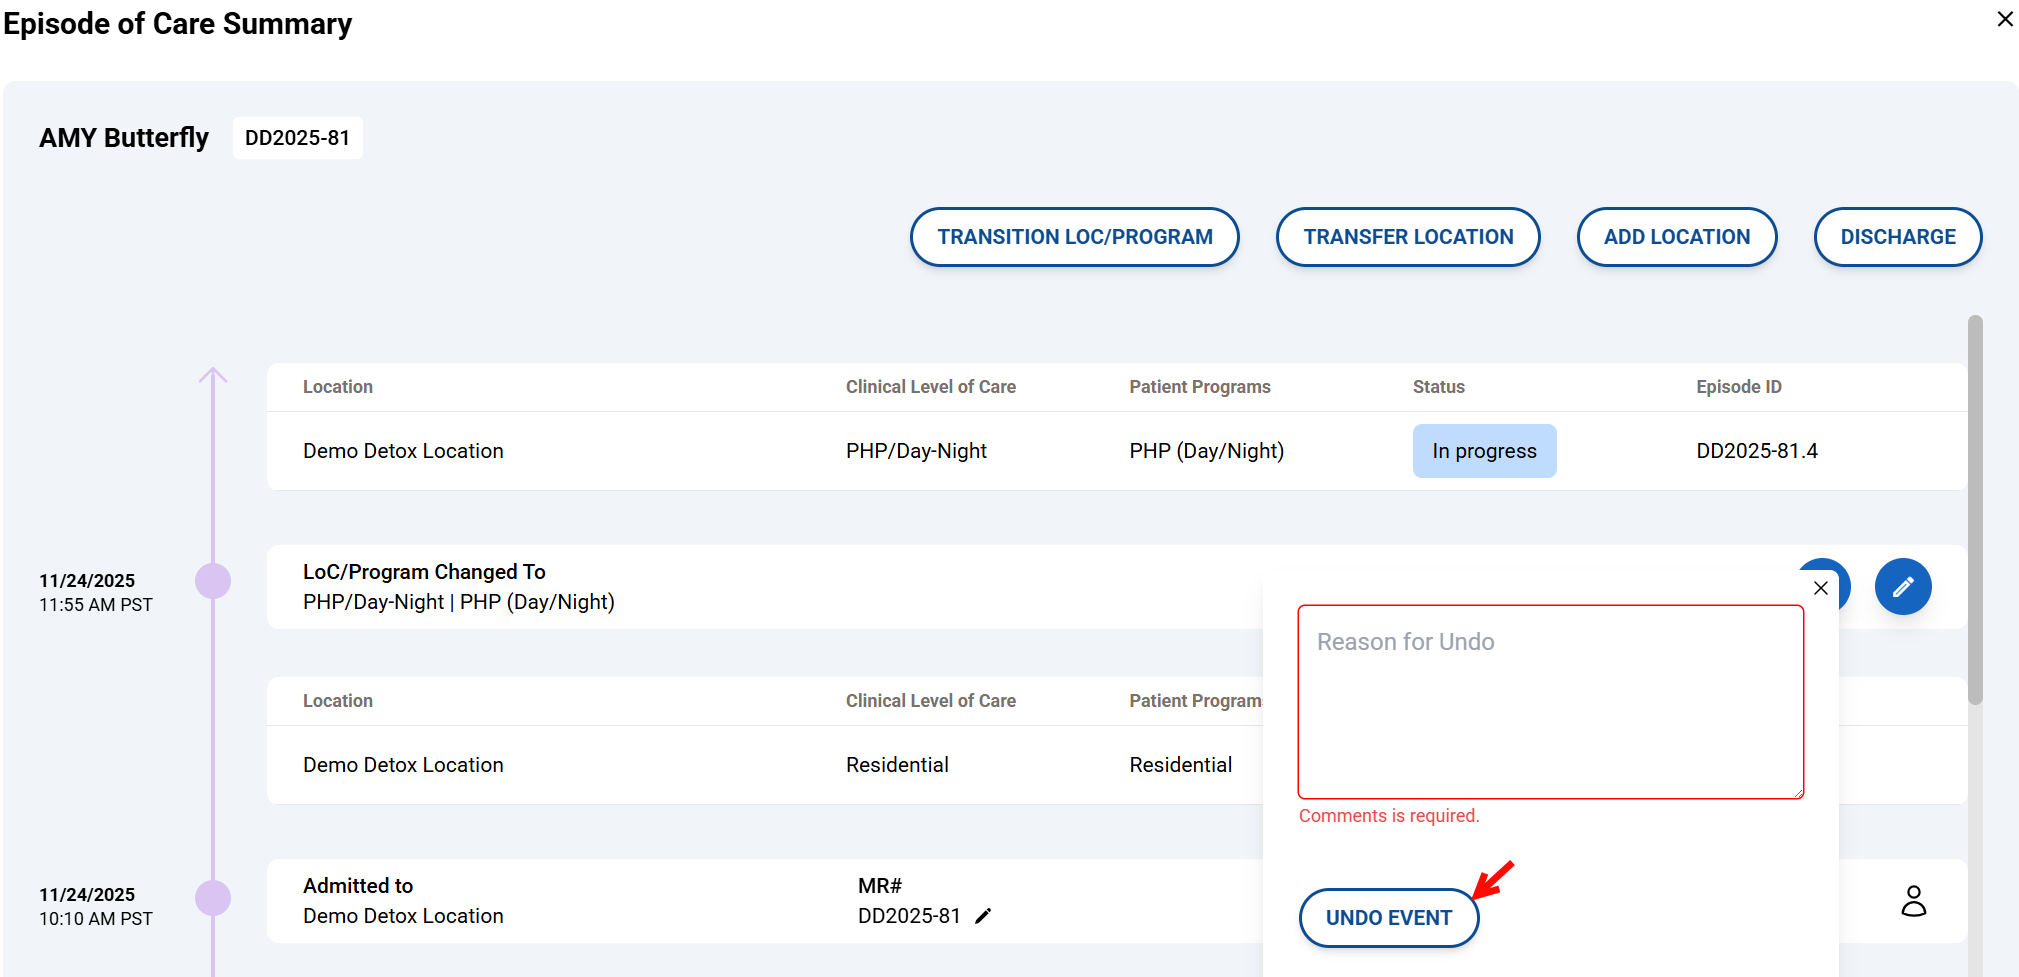Select the ADD LOCATION button

pyautogui.click(x=1676, y=237)
